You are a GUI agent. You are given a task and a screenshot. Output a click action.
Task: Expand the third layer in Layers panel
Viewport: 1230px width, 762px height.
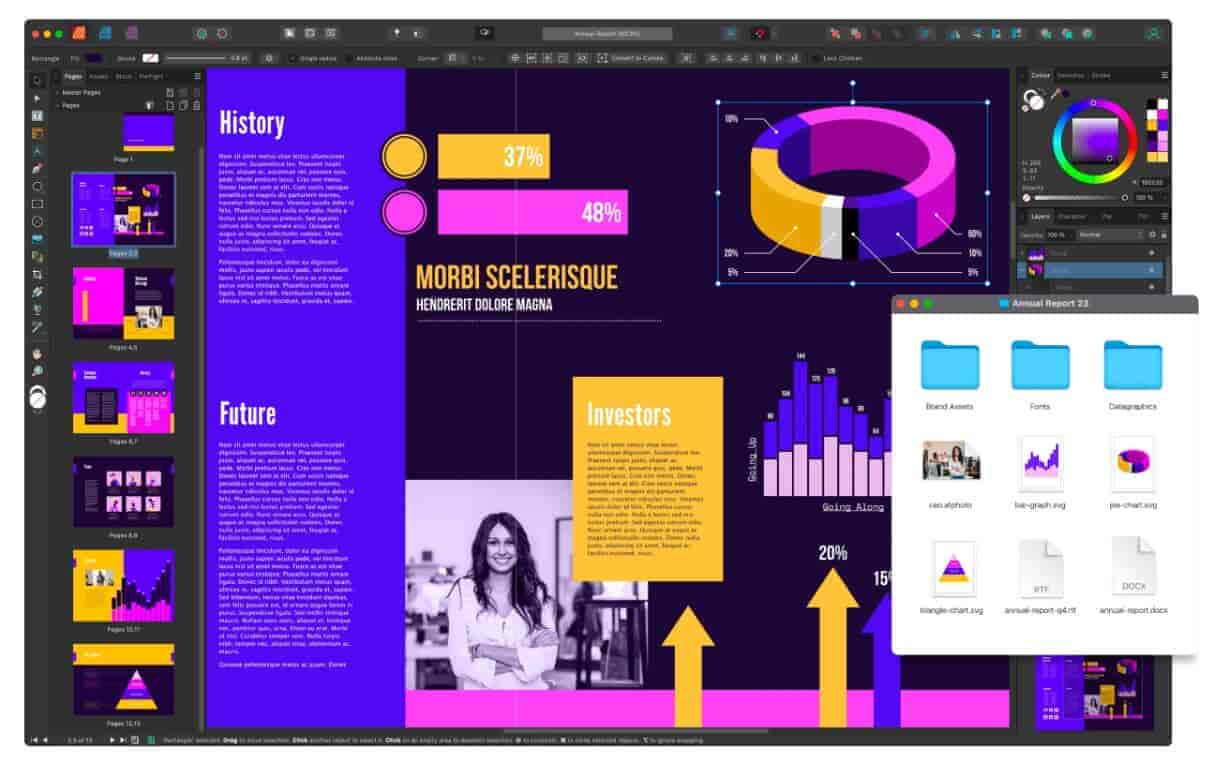(1027, 286)
